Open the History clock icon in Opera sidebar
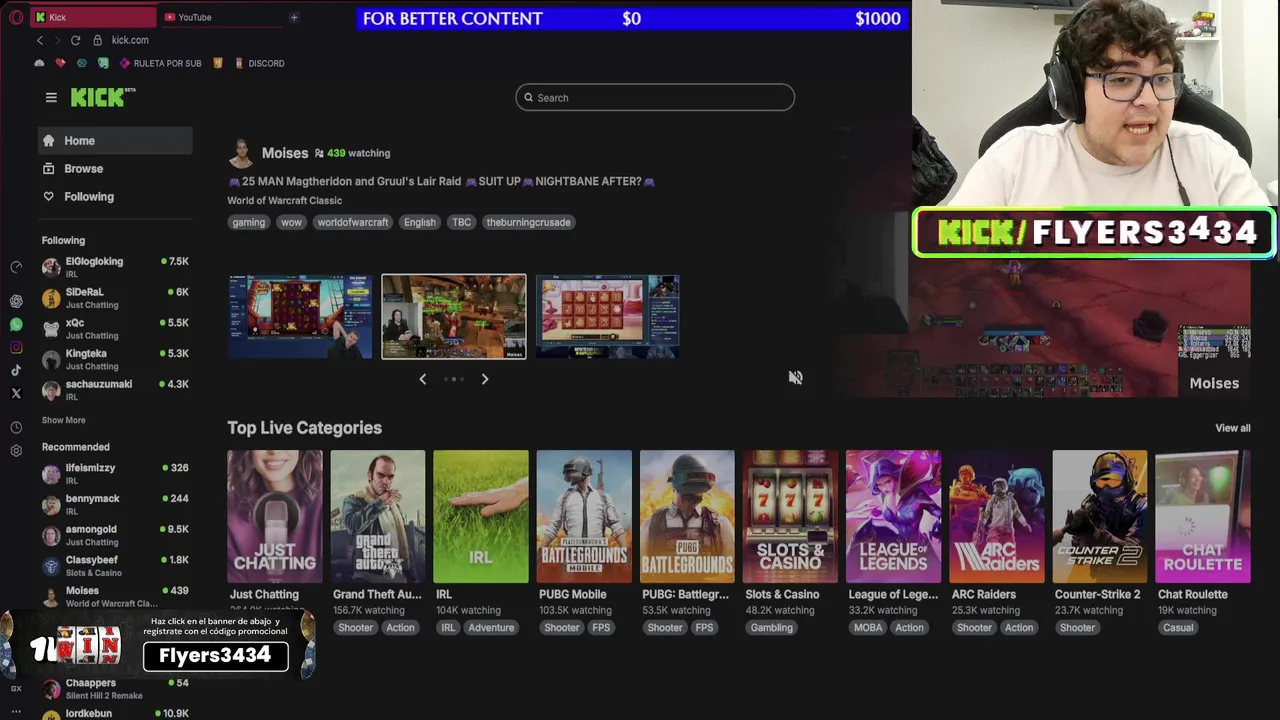Screen dimensions: 1280x720 [x=16, y=428]
